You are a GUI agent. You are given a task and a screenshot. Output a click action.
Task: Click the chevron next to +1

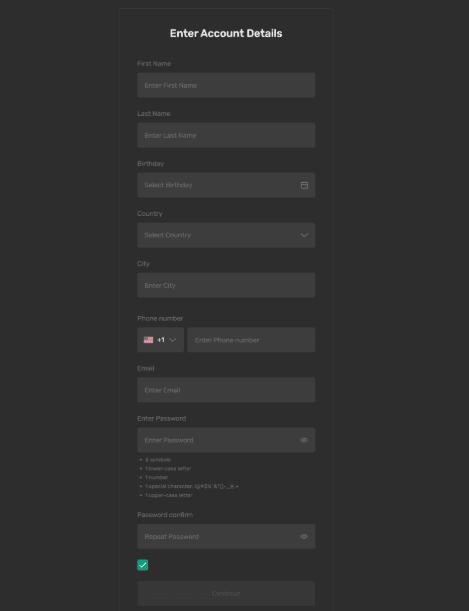[x=173, y=340]
